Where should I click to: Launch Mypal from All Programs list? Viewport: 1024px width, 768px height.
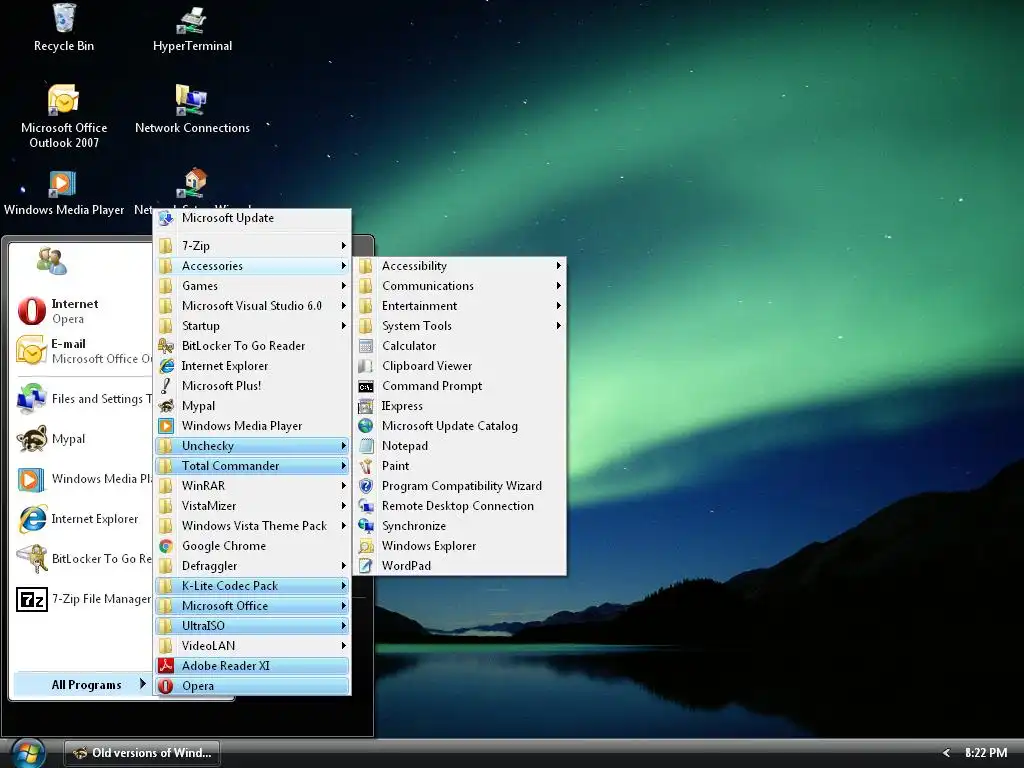click(252, 406)
